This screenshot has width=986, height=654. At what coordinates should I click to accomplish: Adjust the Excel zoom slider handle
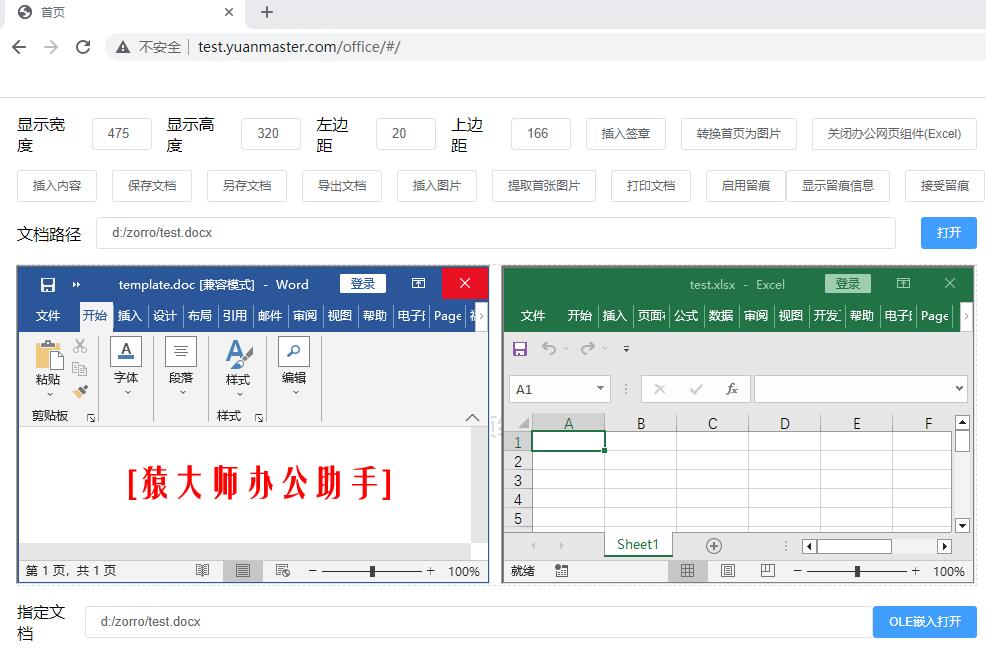pyautogui.click(x=857, y=571)
